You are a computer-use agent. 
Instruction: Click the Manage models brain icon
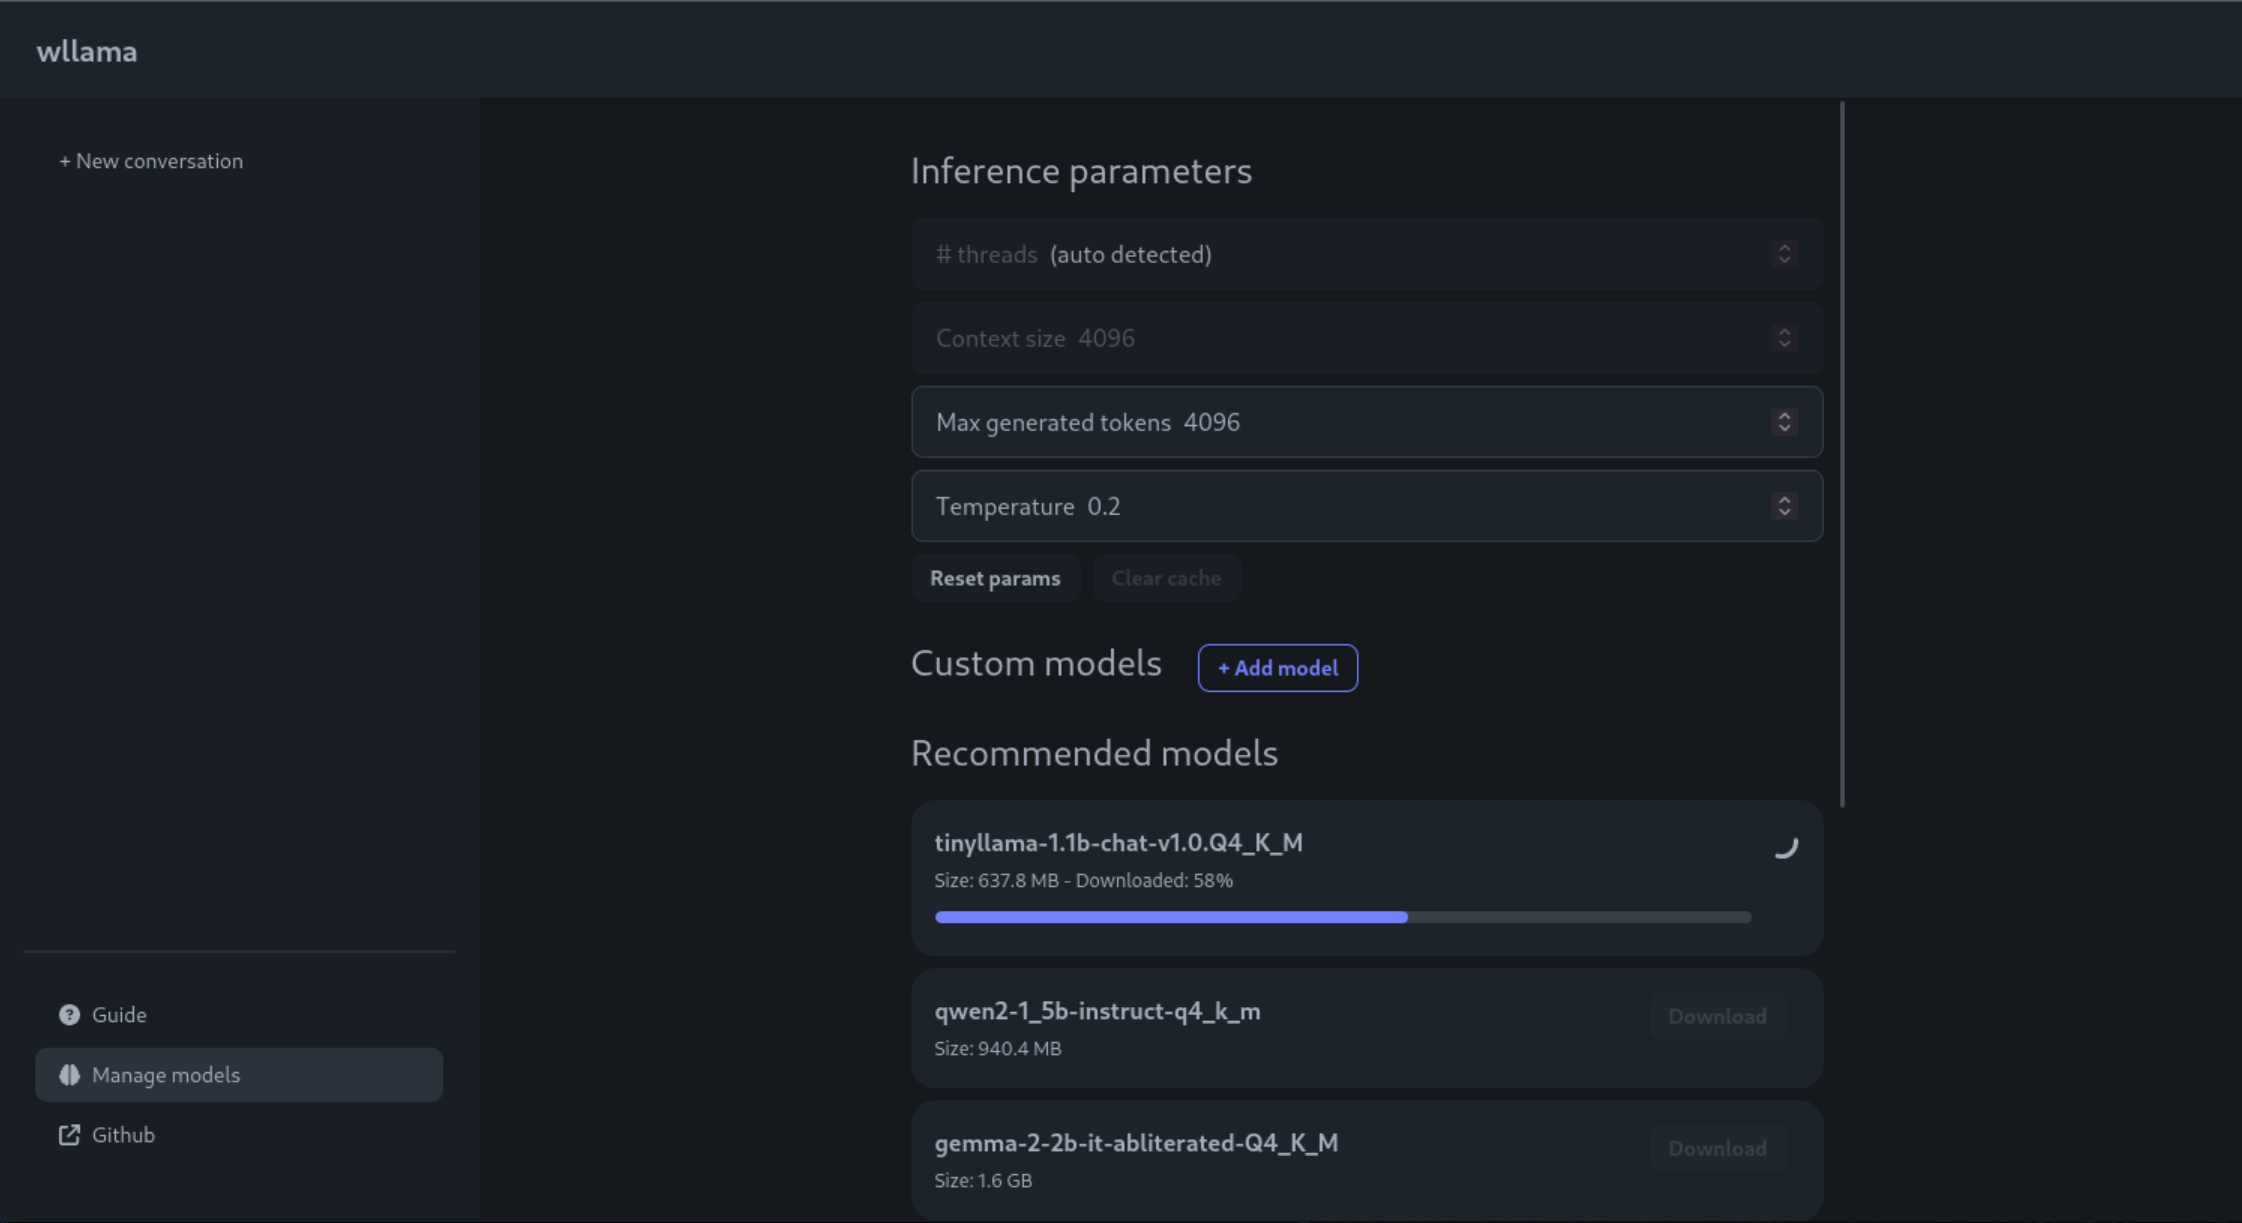(x=69, y=1074)
